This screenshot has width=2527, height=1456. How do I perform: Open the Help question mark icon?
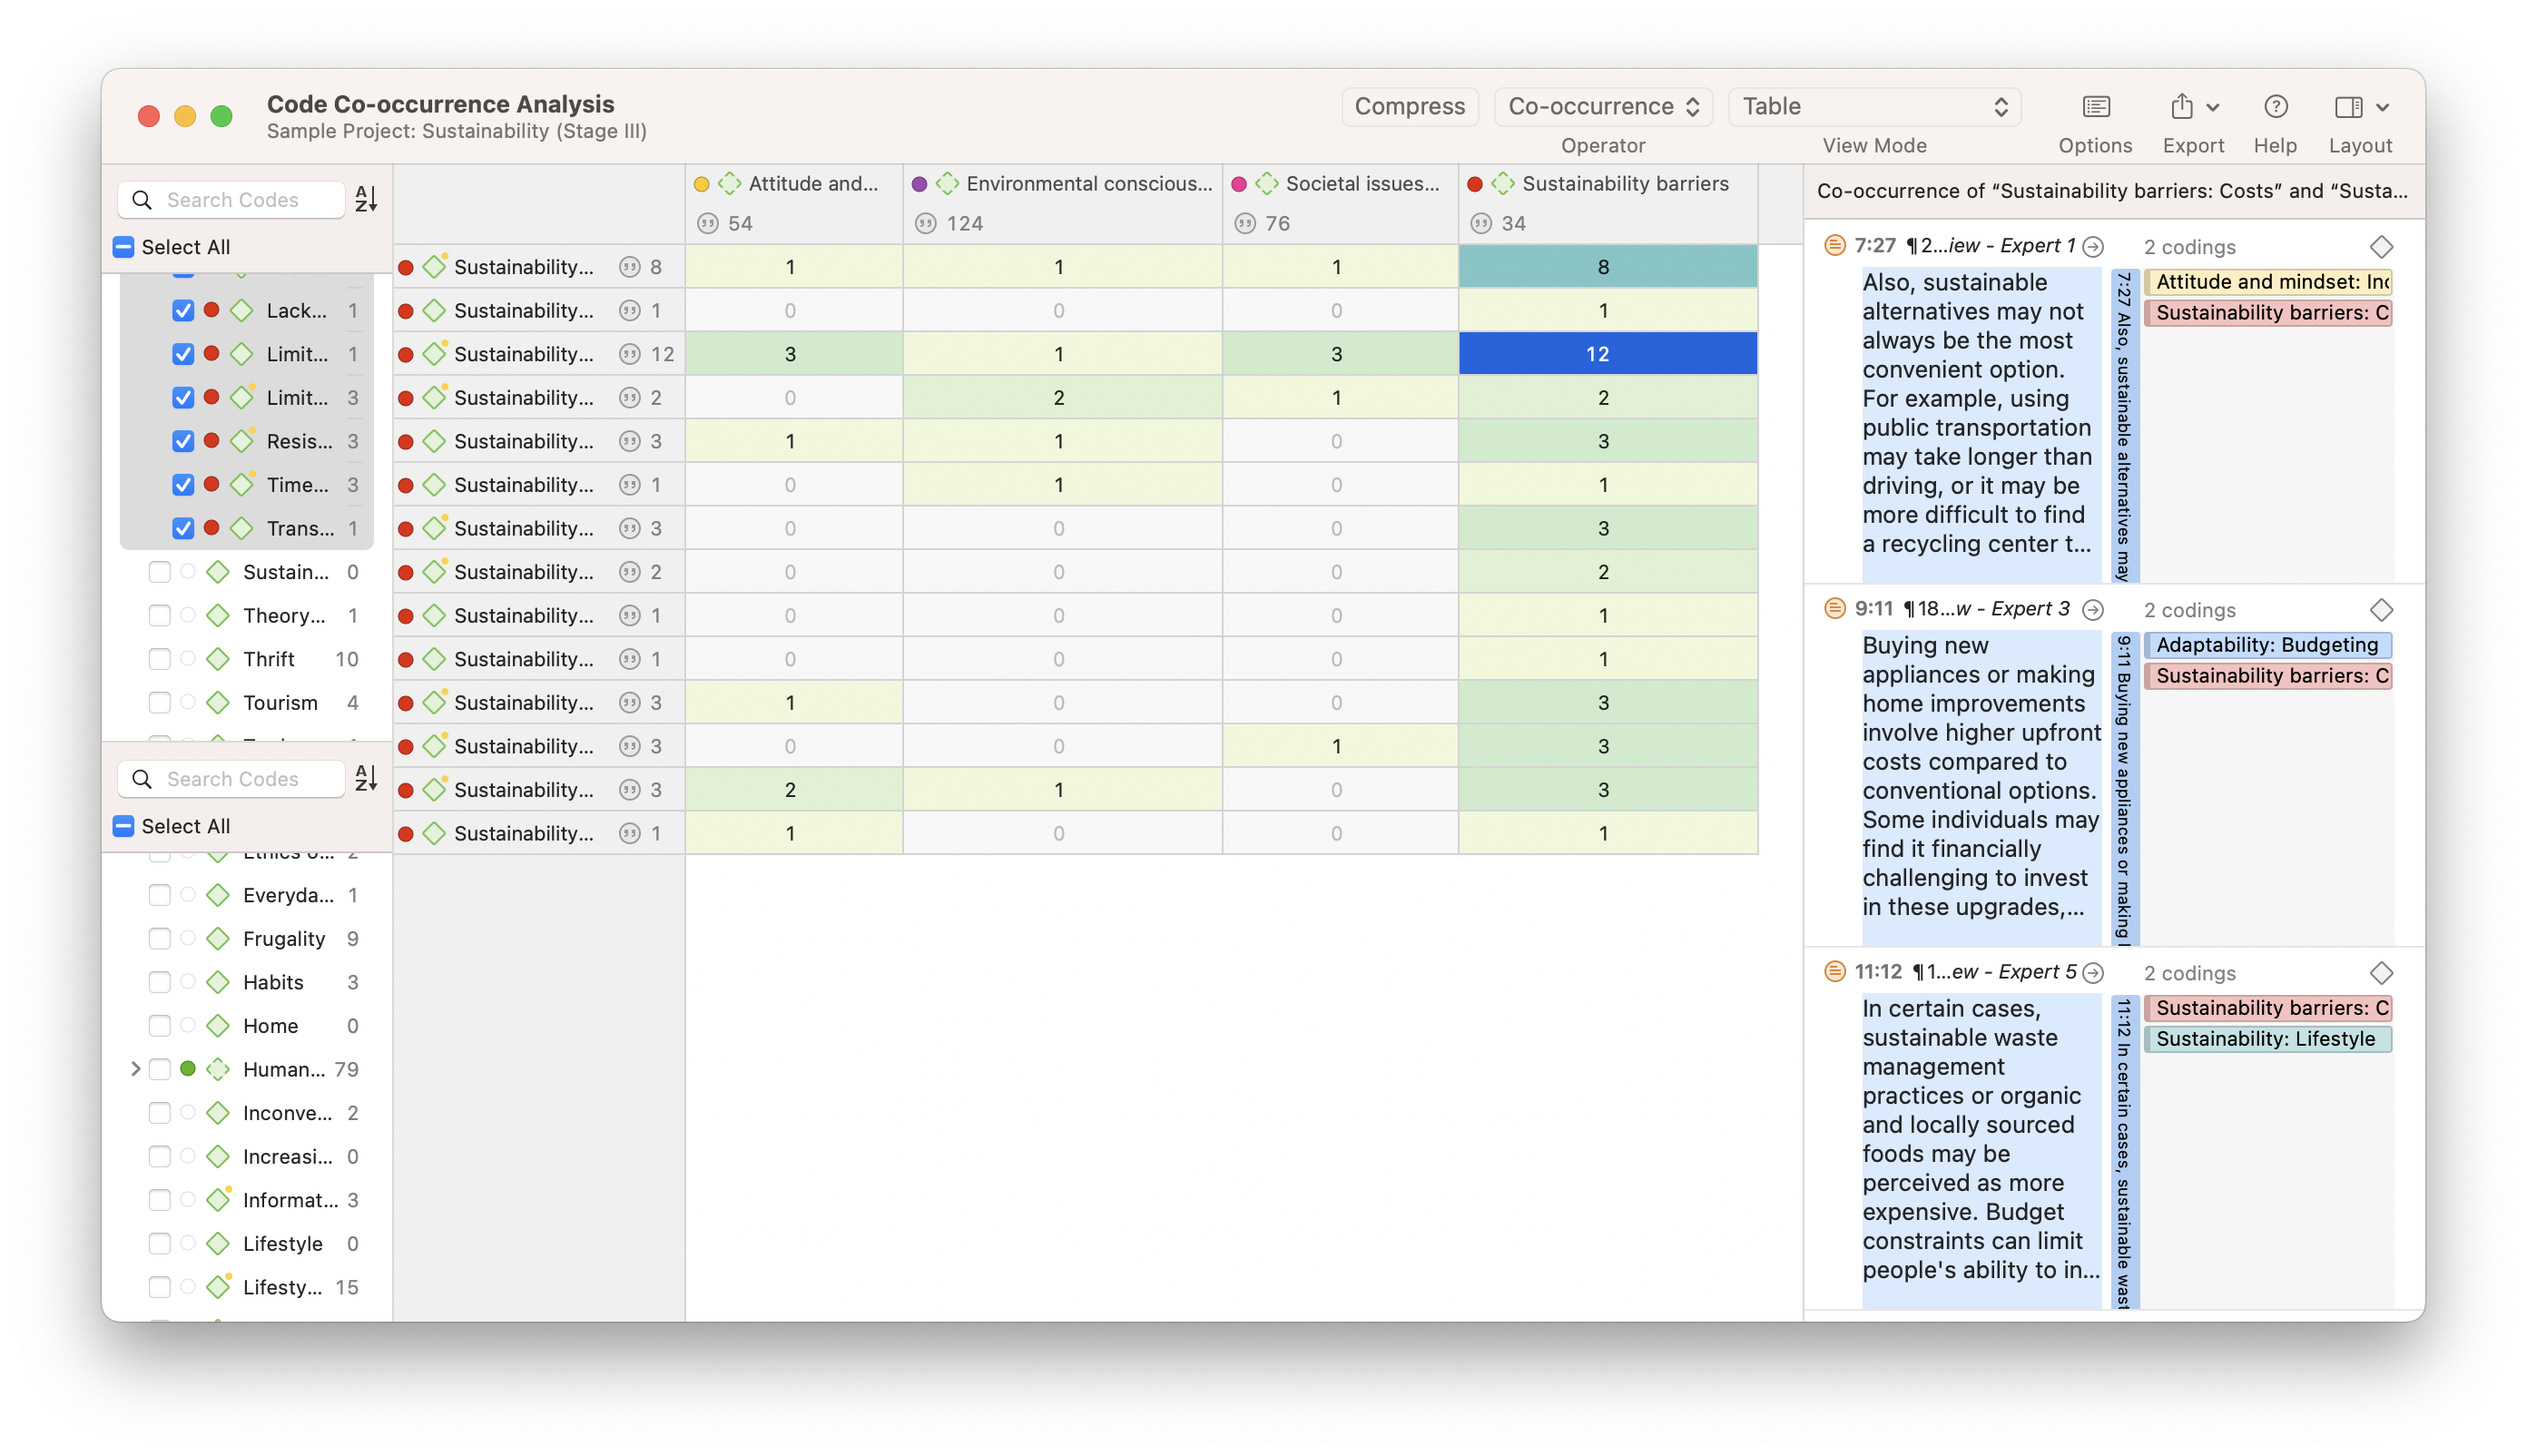pyautogui.click(x=2275, y=107)
